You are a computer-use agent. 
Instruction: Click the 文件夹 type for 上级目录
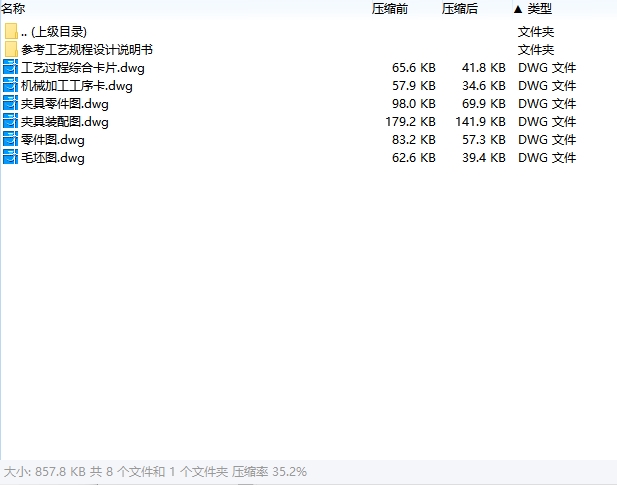pos(536,31)
